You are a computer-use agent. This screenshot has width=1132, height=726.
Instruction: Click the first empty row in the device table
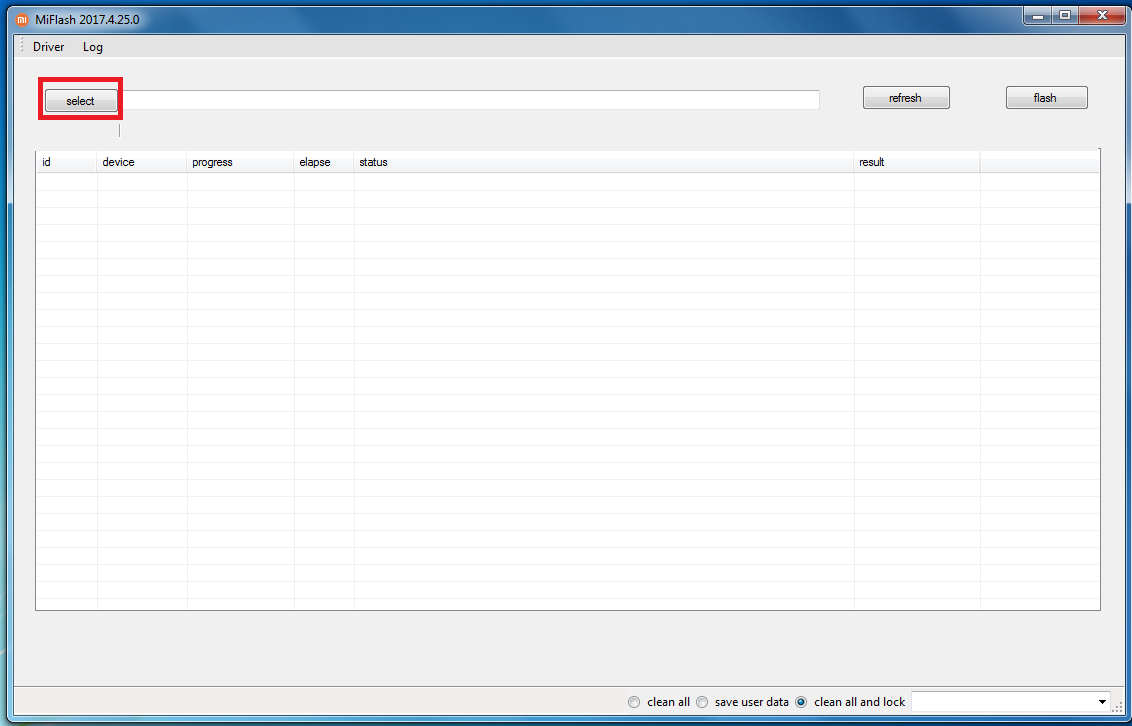[567, 182]
